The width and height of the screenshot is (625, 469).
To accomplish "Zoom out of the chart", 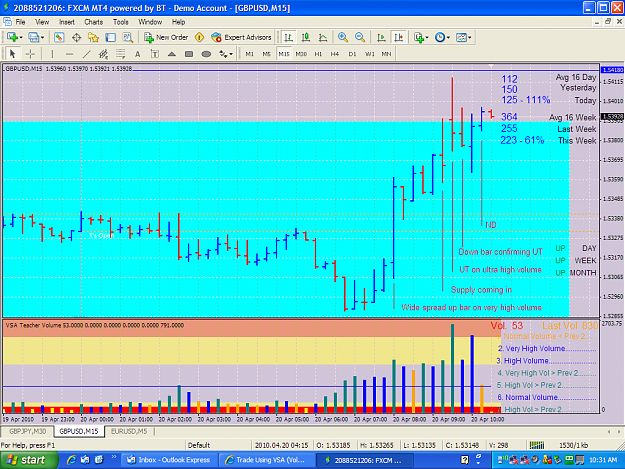I will pyautogui.click(x=360, y=37).
